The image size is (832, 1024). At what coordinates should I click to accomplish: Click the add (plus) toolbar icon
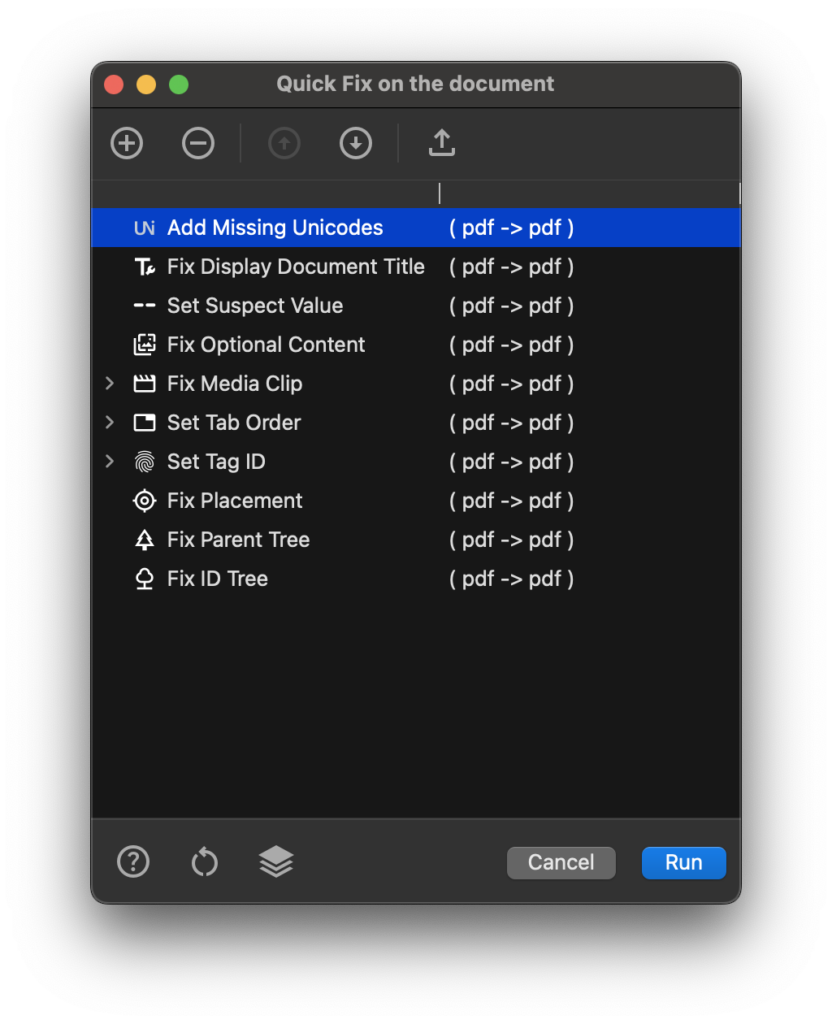tap(127, 144)
